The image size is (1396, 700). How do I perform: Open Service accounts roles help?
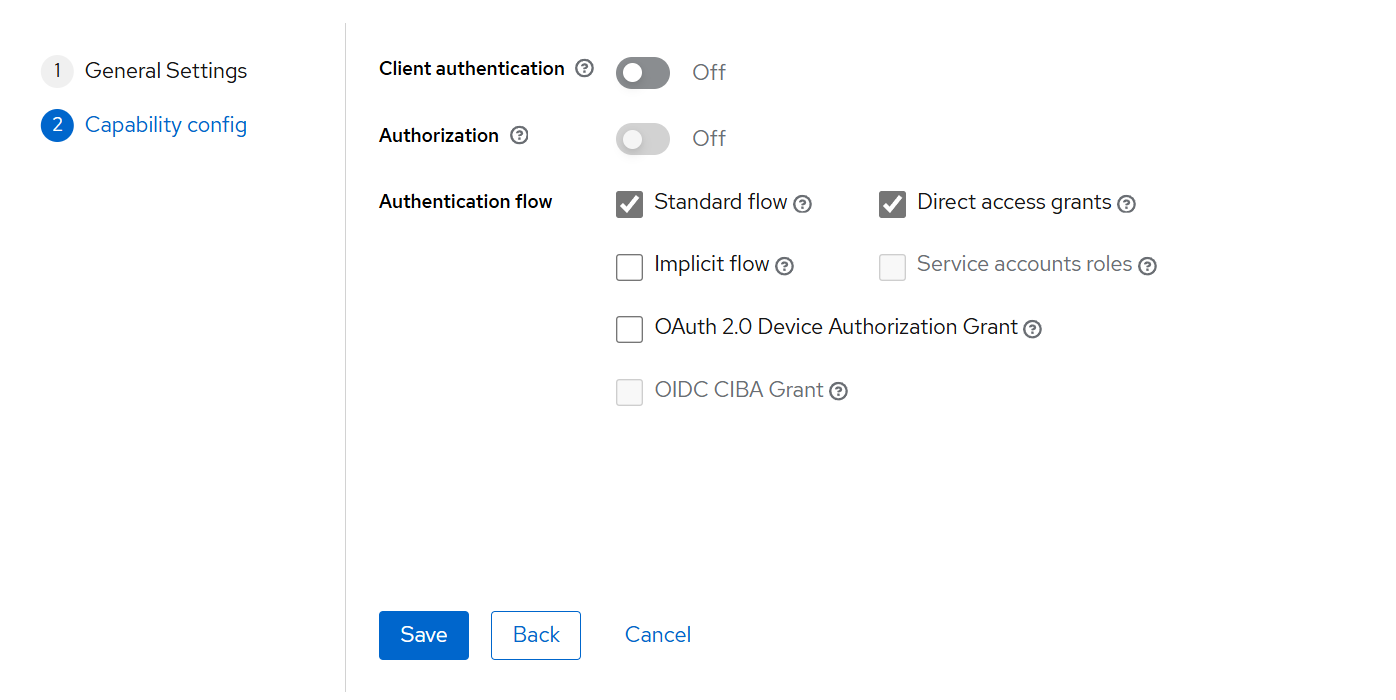(x=1147, y=266)
